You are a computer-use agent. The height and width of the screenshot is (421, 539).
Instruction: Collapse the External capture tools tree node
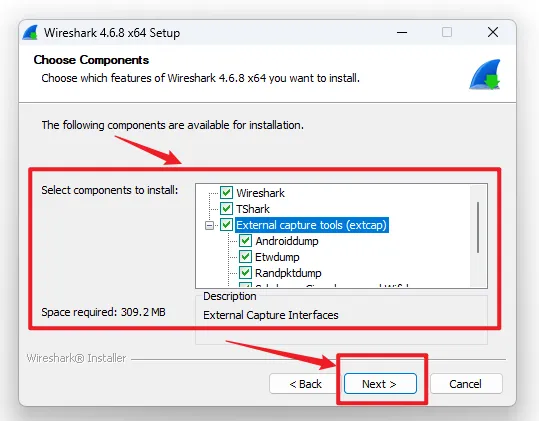(x=209, y=225)
